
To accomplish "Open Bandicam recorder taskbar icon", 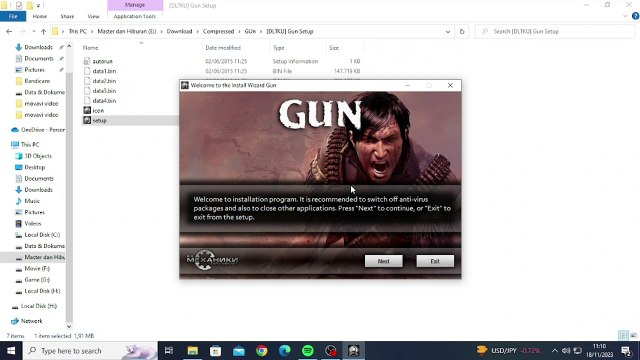I will (x=331, y=351).
